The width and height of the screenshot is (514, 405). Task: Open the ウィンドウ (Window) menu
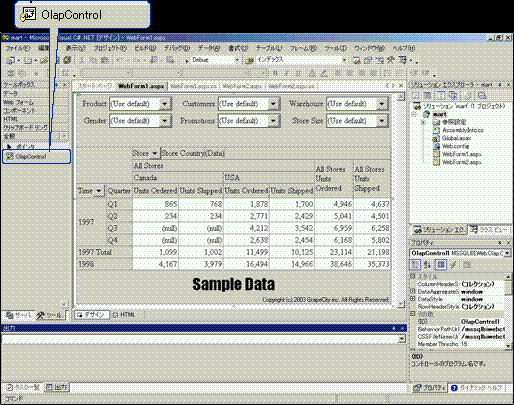coord(369,48)
